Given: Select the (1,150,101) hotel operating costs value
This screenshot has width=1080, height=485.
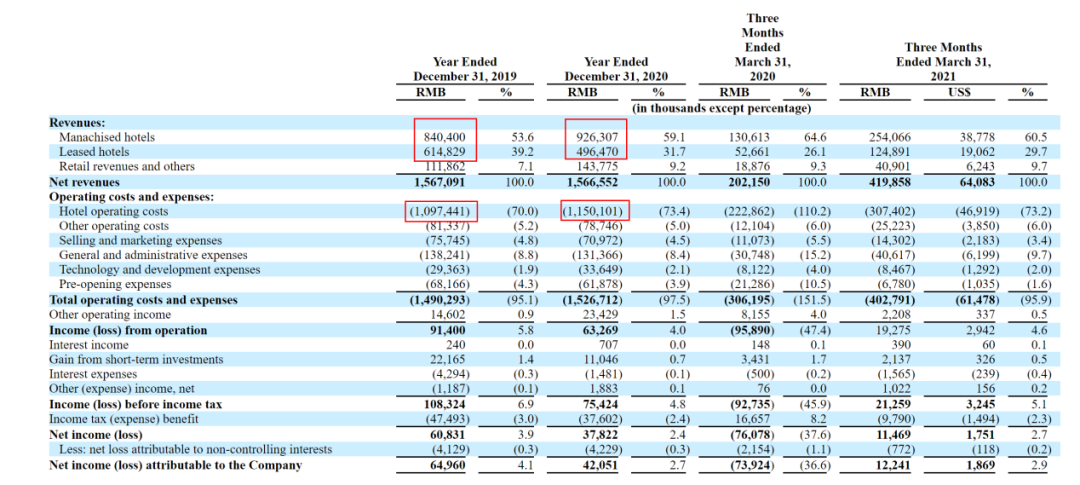Looking at the screenshot, I should pos(594,212).
